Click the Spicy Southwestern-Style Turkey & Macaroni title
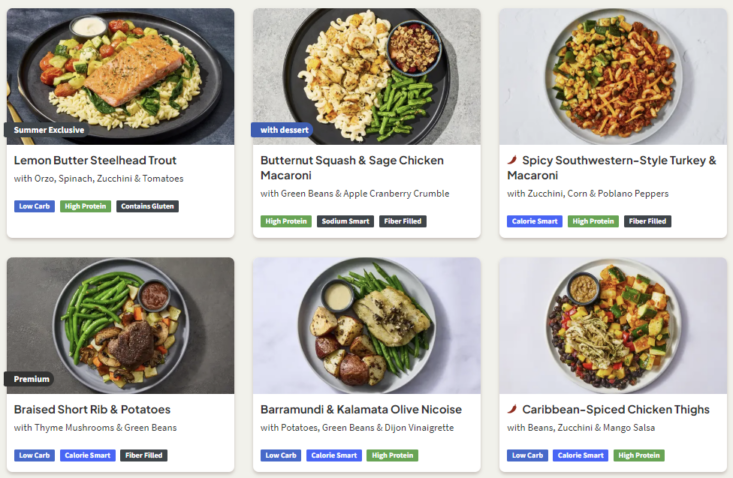 (x=611, y=168)
